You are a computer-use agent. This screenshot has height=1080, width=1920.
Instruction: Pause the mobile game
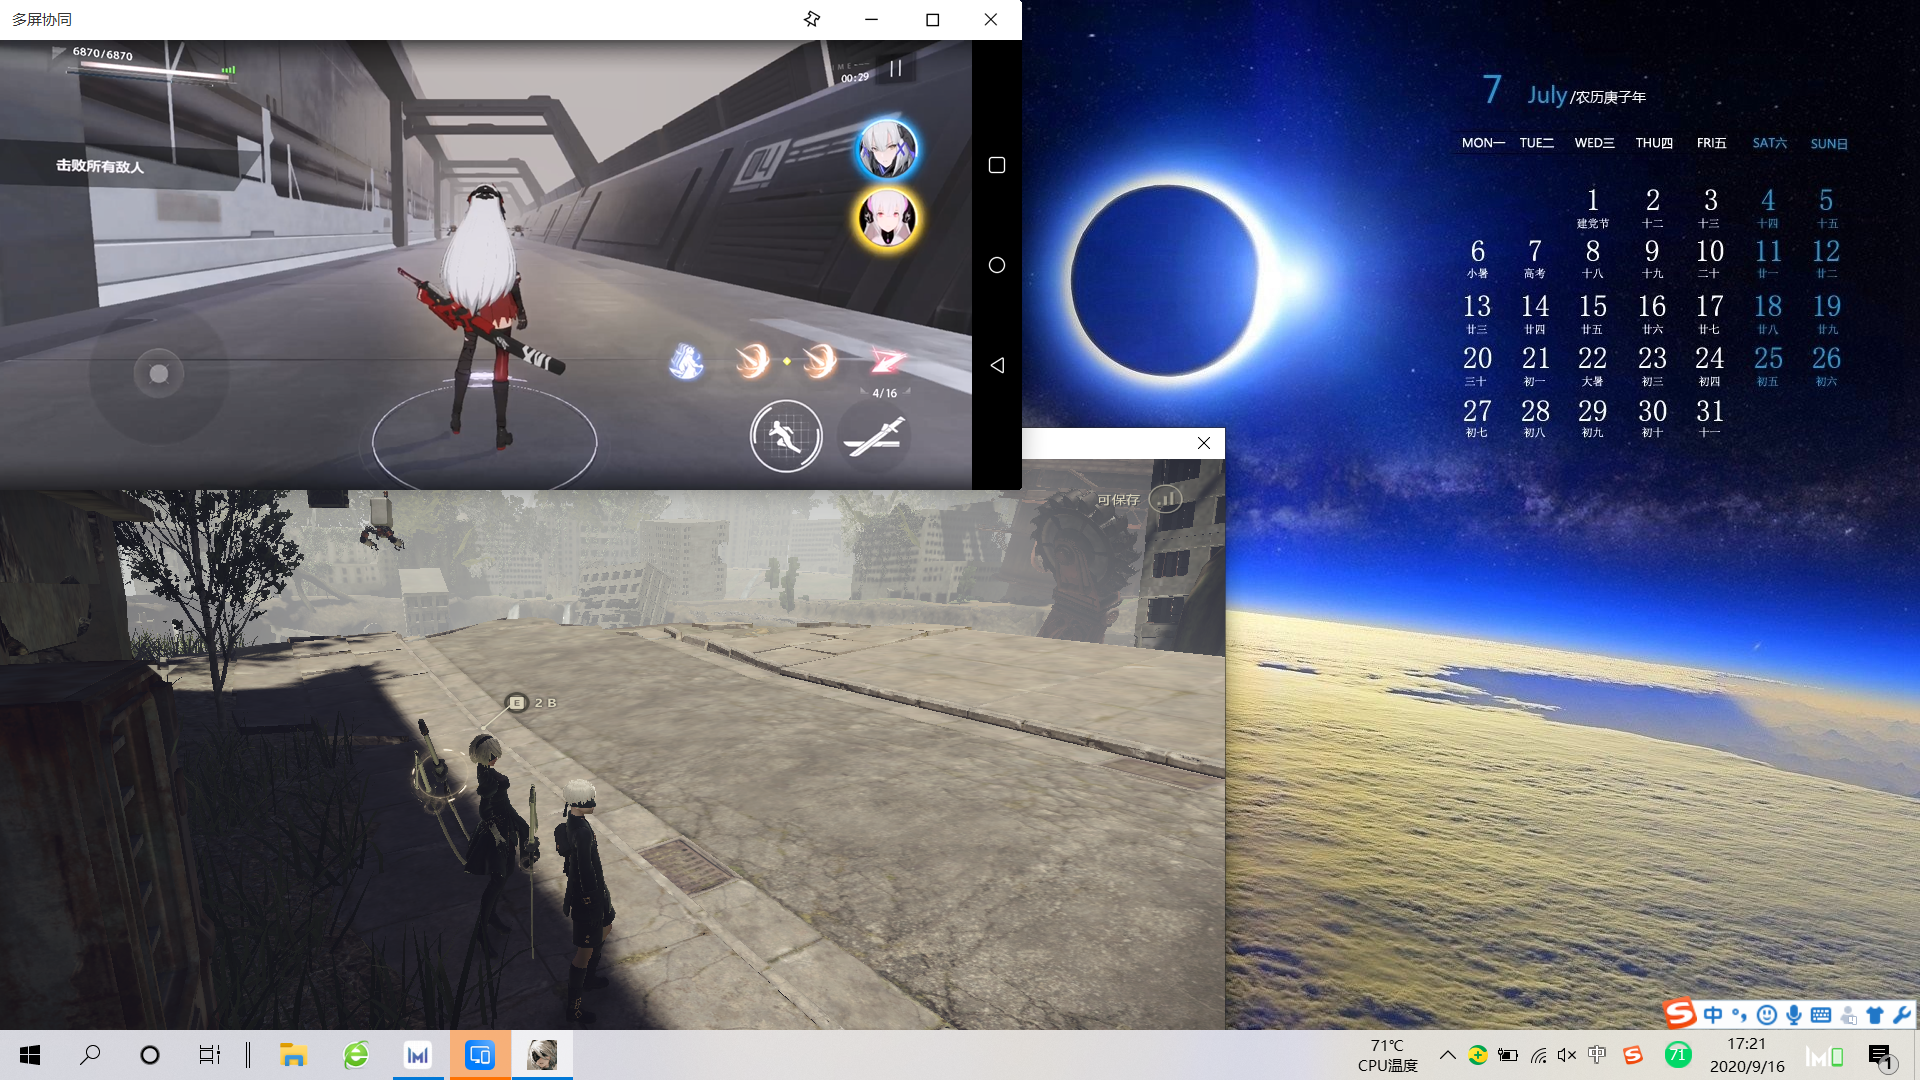point(896,68)
